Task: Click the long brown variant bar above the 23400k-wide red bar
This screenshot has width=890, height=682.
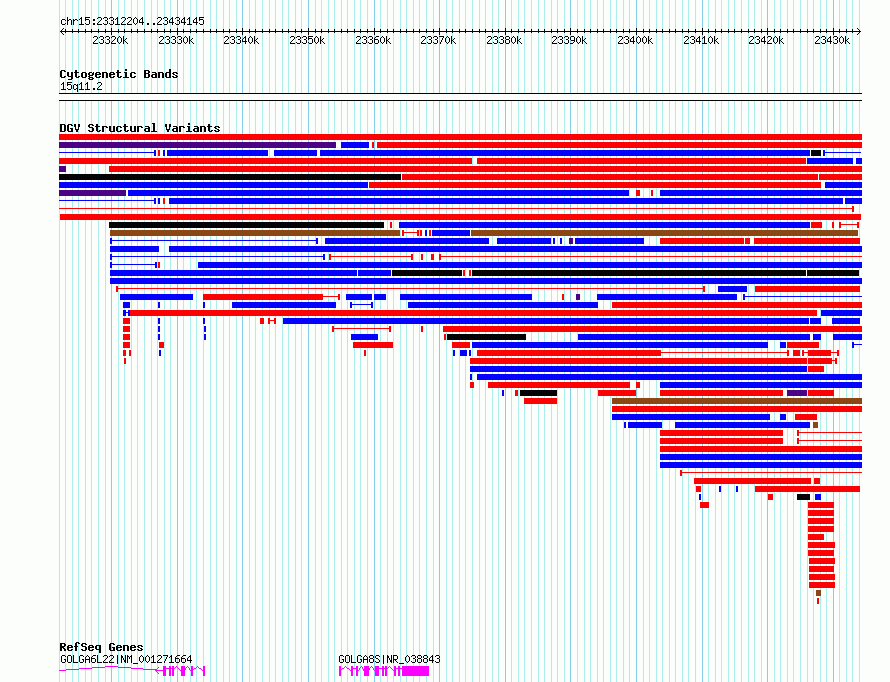Action: [737, 401]
